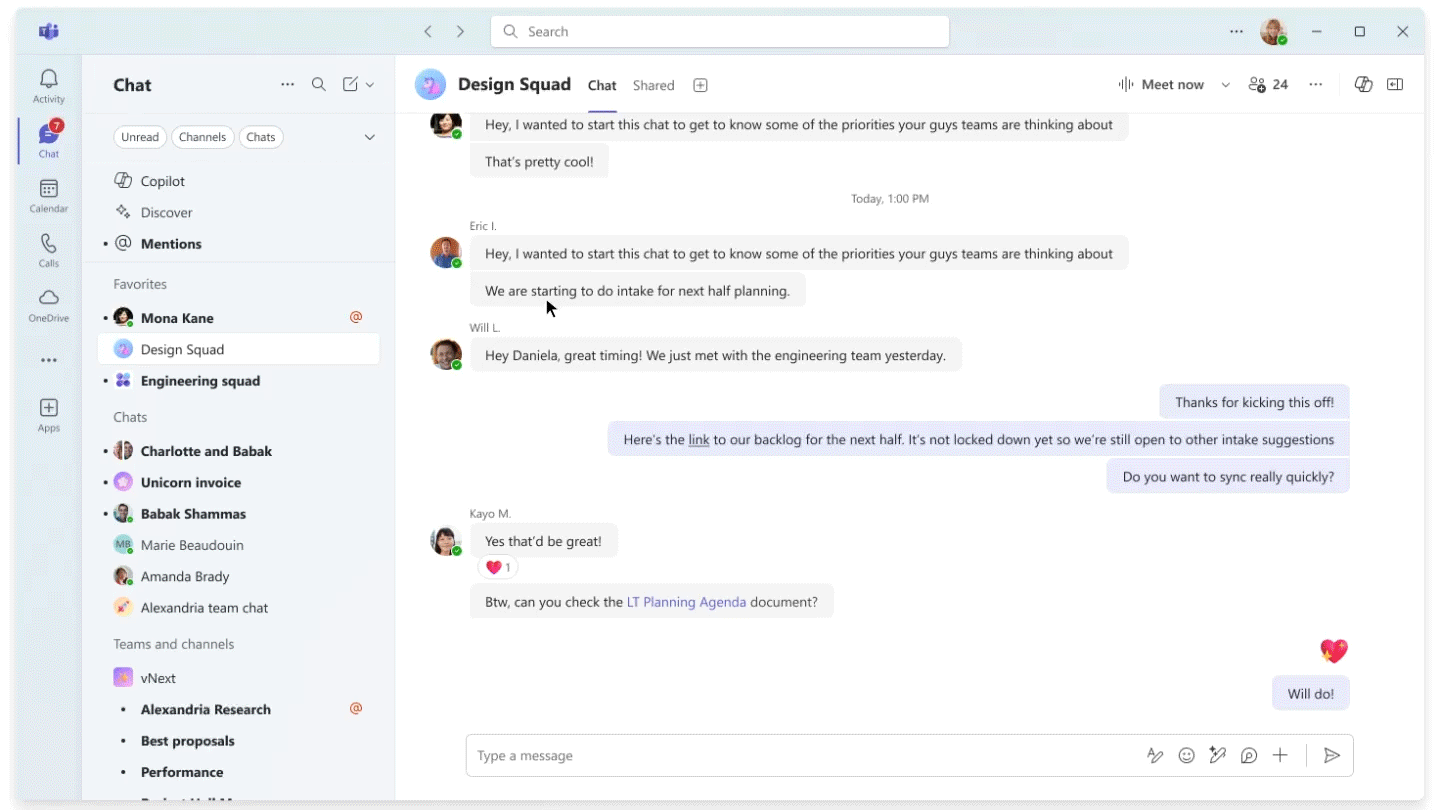Click in the Type a message field
The image size is (1440, 810).
coord(800,756)
